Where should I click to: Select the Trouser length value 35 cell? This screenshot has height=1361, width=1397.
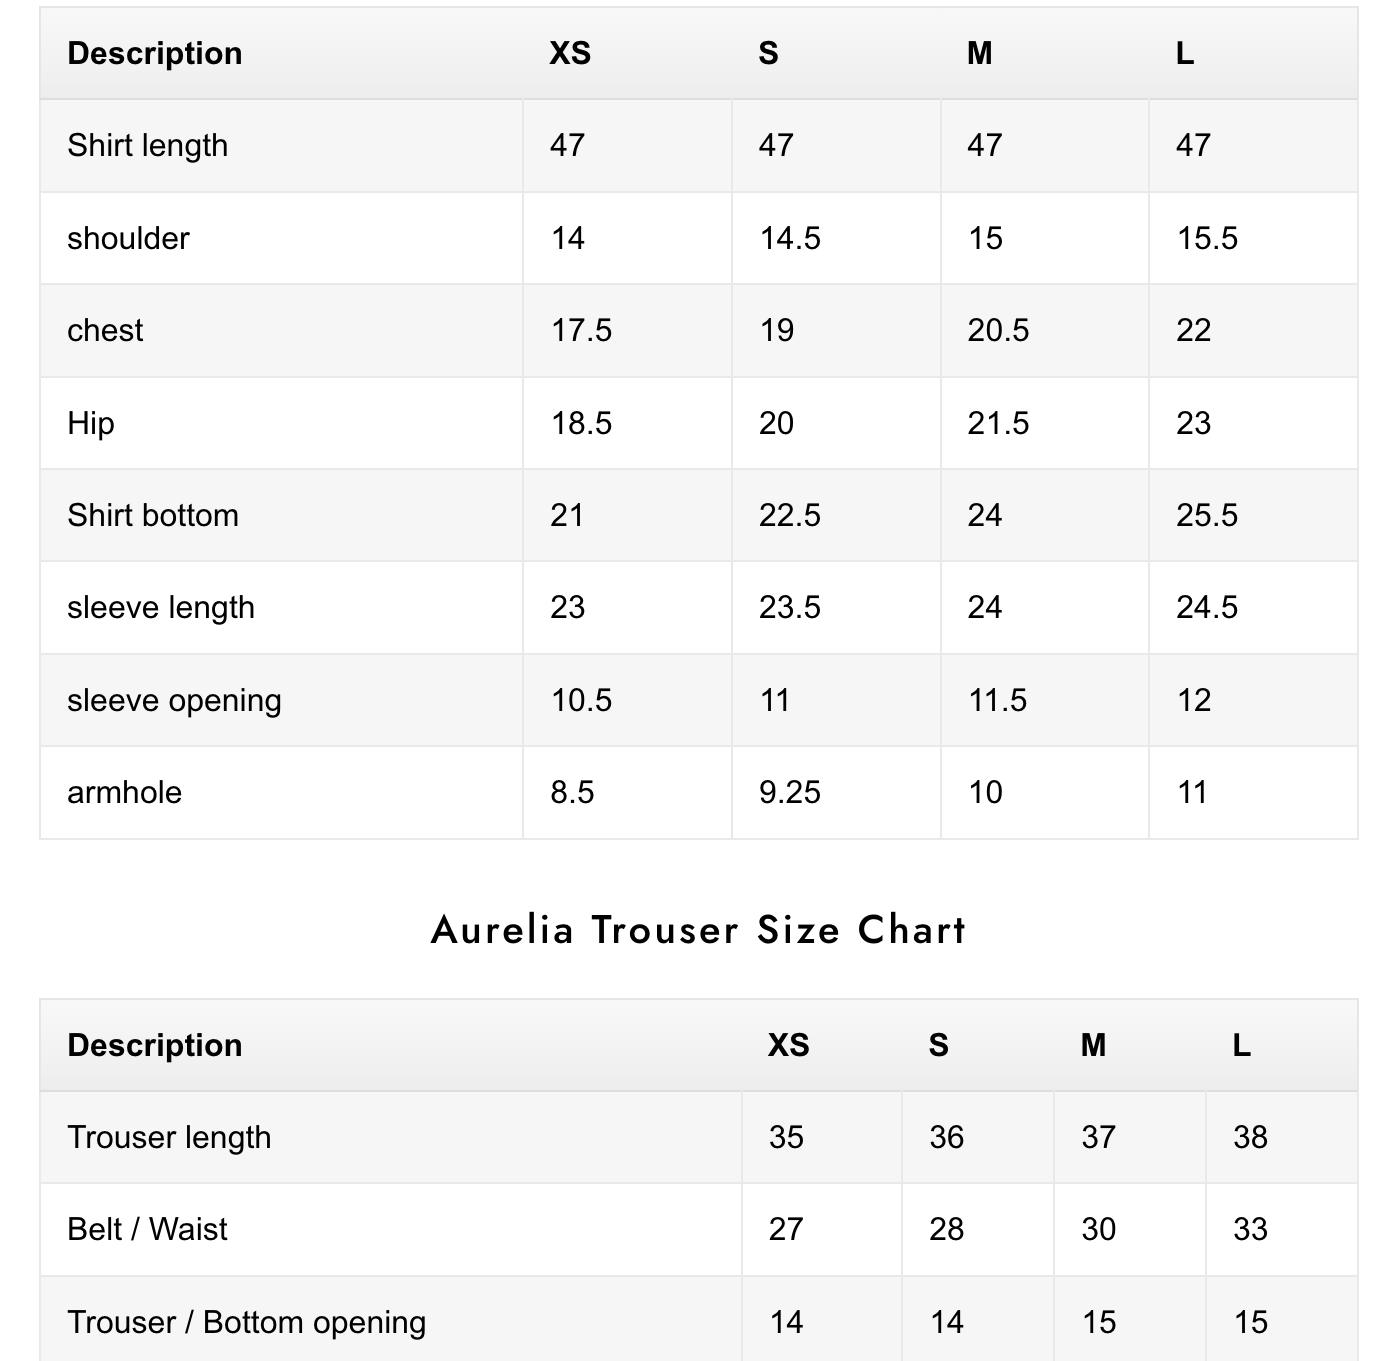(x=786, y=1138)
